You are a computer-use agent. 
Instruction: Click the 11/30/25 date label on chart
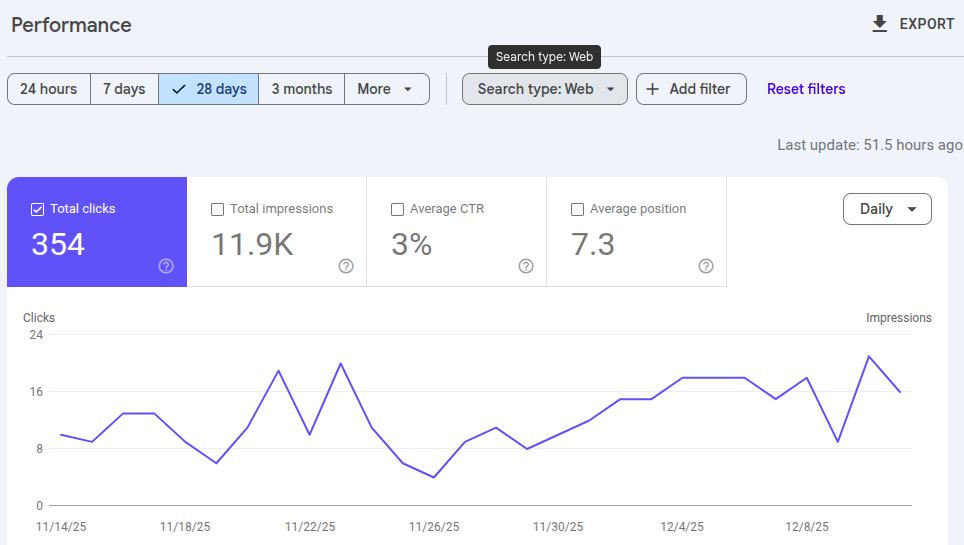558,527
